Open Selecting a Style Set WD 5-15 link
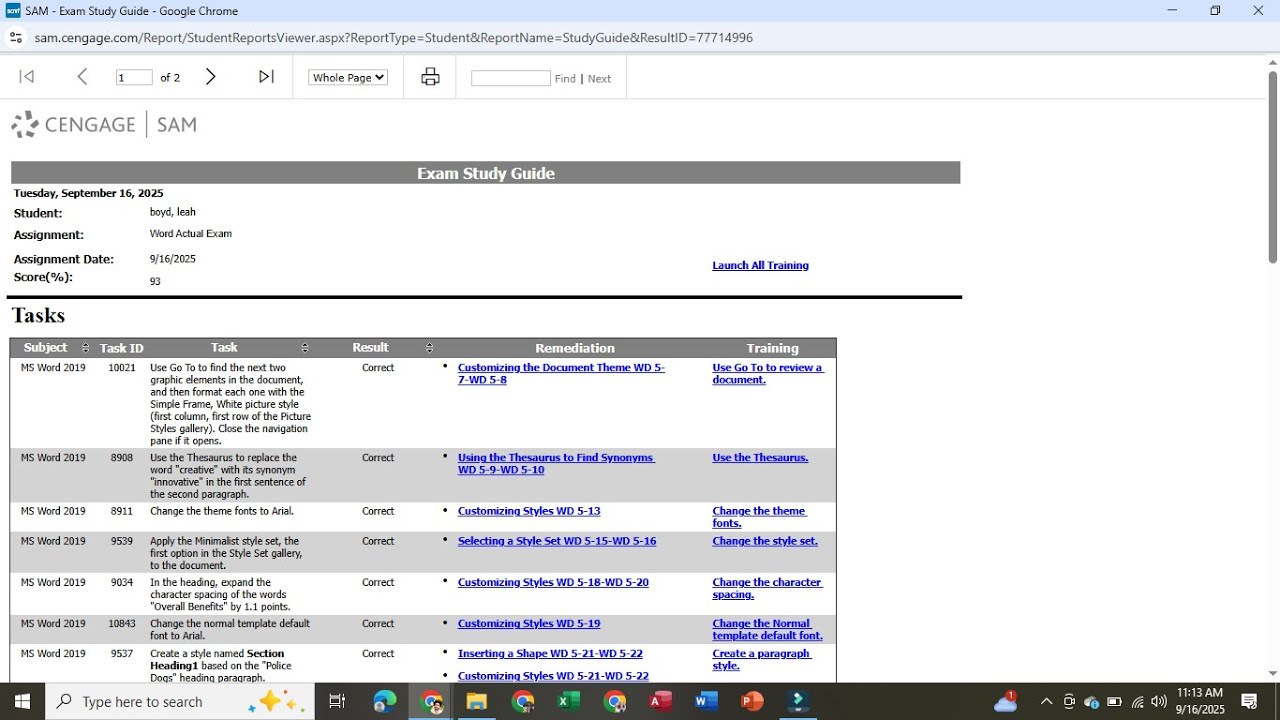Image resolution: width=1280 pixels, height=720 pixels. point(557,541)
